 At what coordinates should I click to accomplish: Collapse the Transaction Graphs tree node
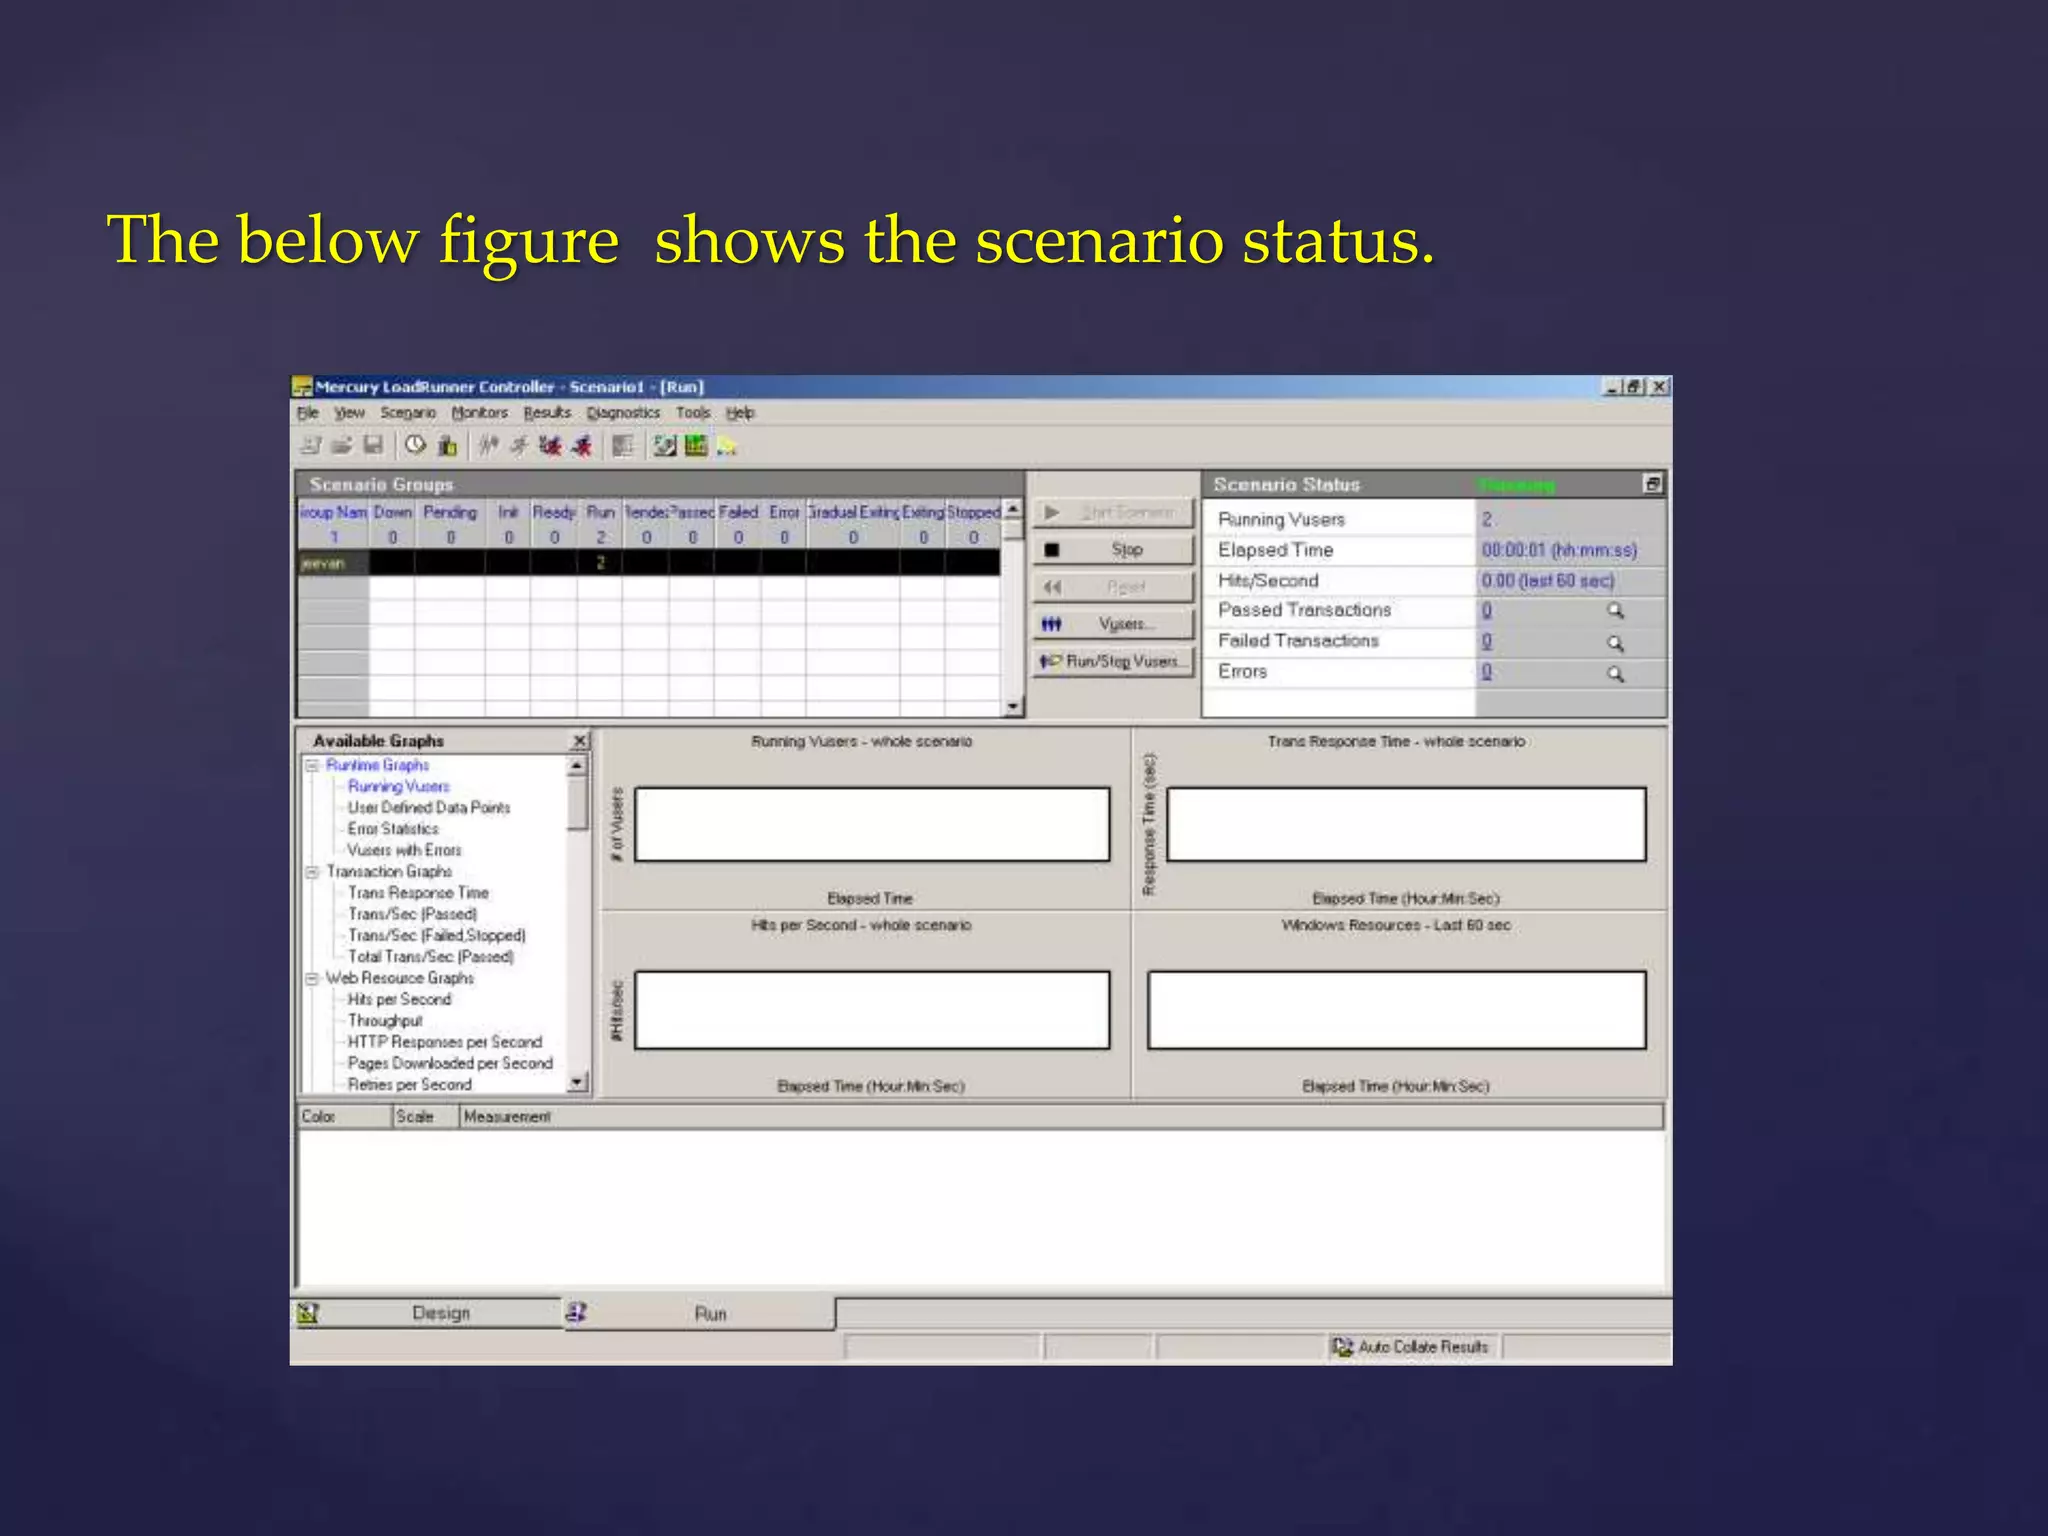[x=312, y=872]
